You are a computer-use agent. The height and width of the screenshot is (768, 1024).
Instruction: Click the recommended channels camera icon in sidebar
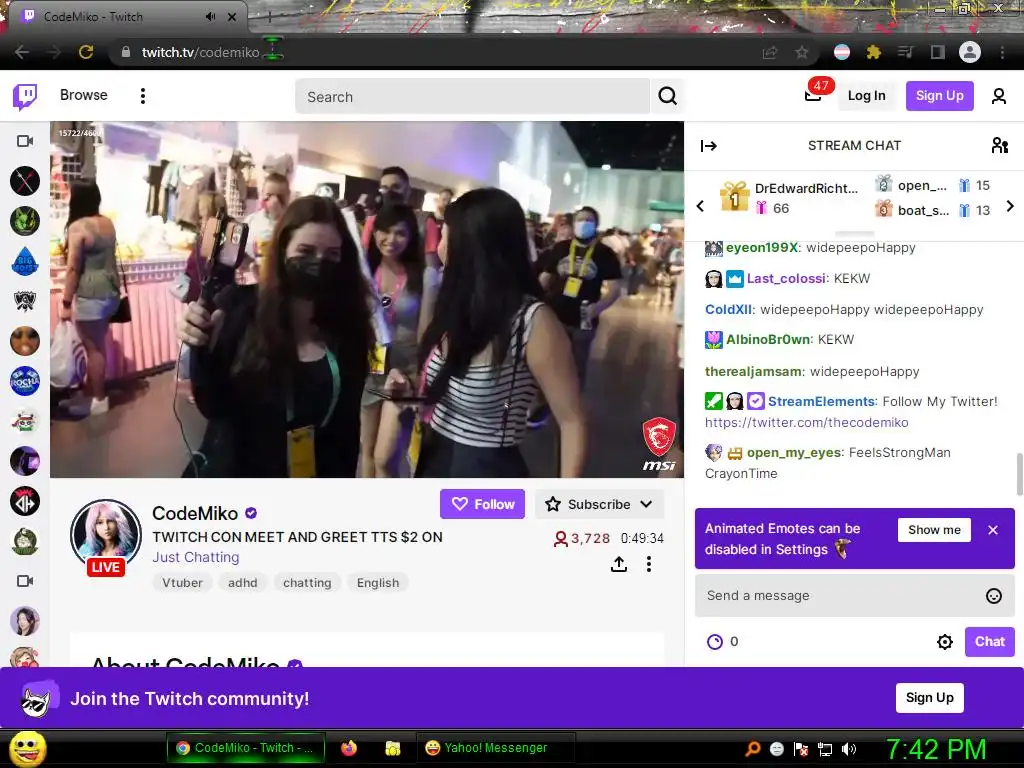pyautogui.click(x=25, y=581)
